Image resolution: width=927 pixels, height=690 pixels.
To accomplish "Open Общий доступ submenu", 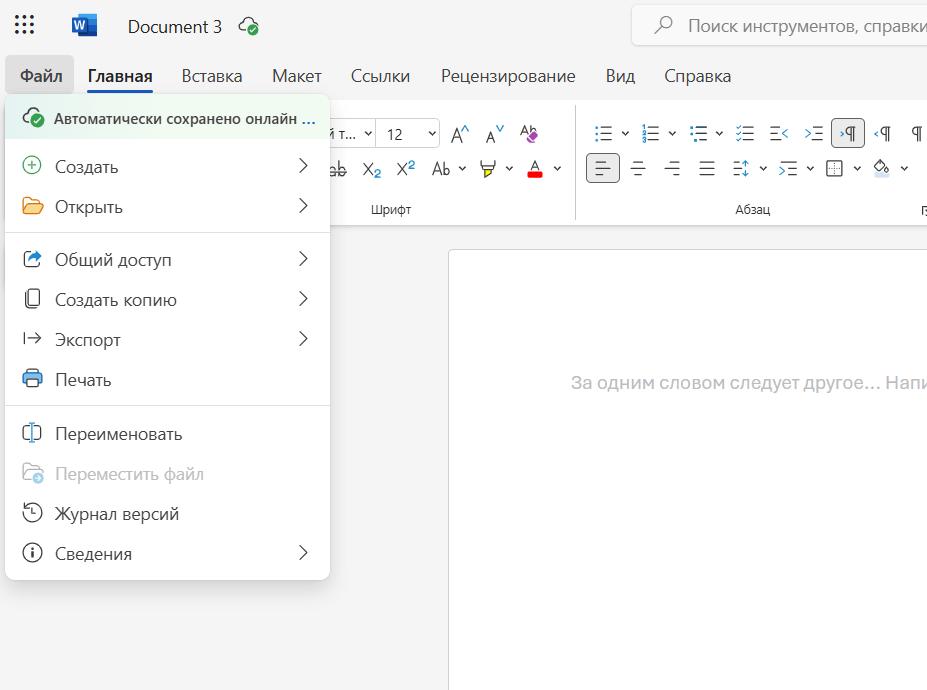I will 167,260.
